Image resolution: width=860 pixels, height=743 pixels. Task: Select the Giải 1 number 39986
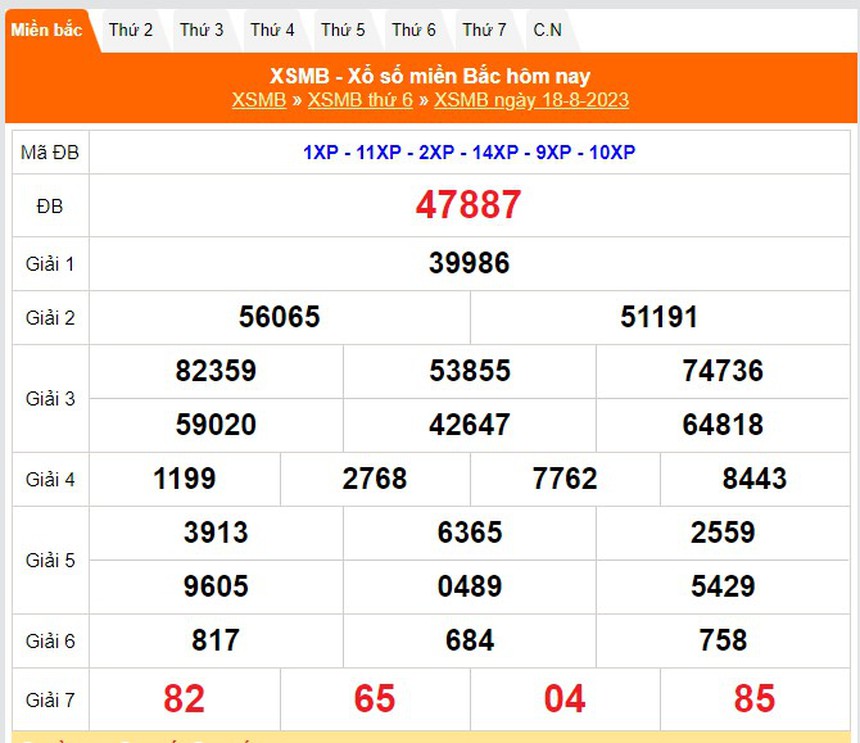pos(470,263)
